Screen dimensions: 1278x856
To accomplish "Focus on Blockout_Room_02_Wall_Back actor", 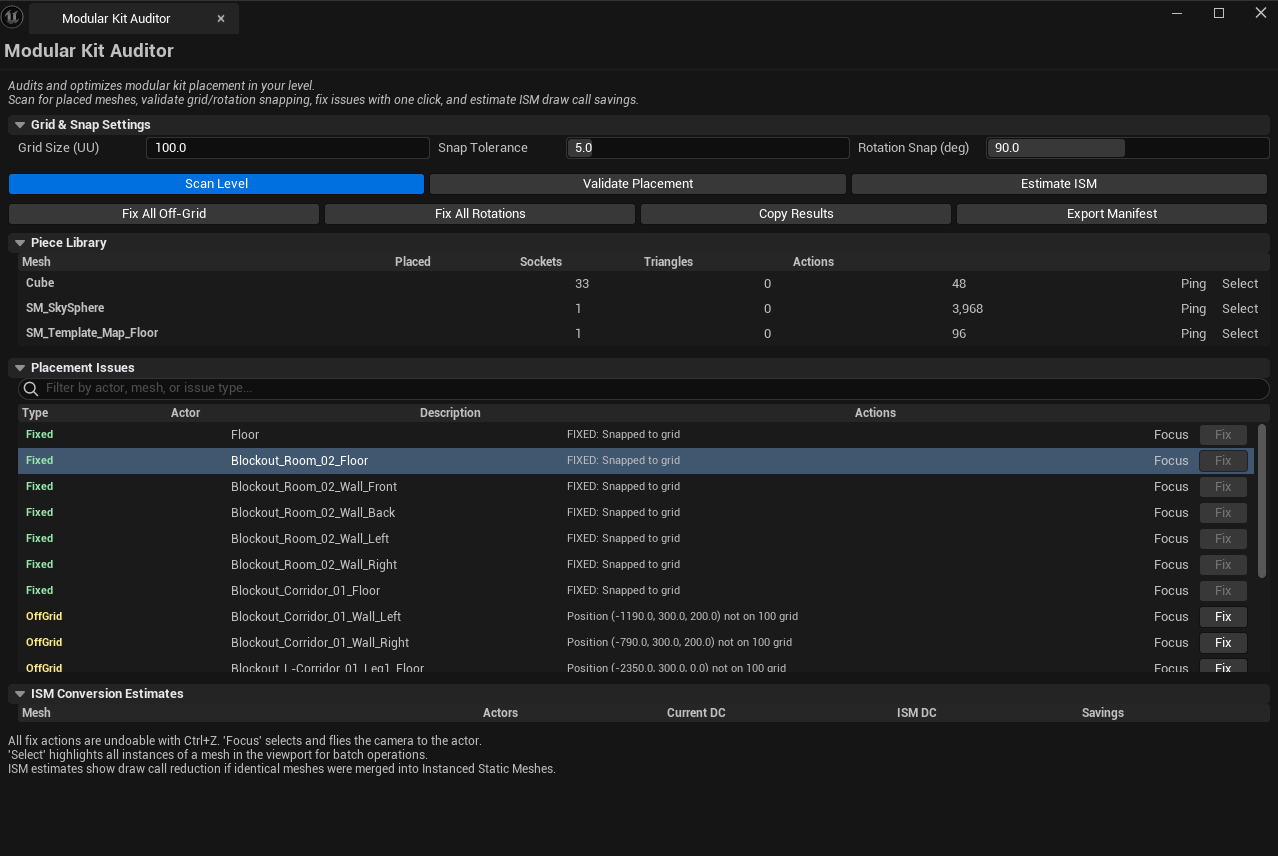I will (x=1171, y=513).
